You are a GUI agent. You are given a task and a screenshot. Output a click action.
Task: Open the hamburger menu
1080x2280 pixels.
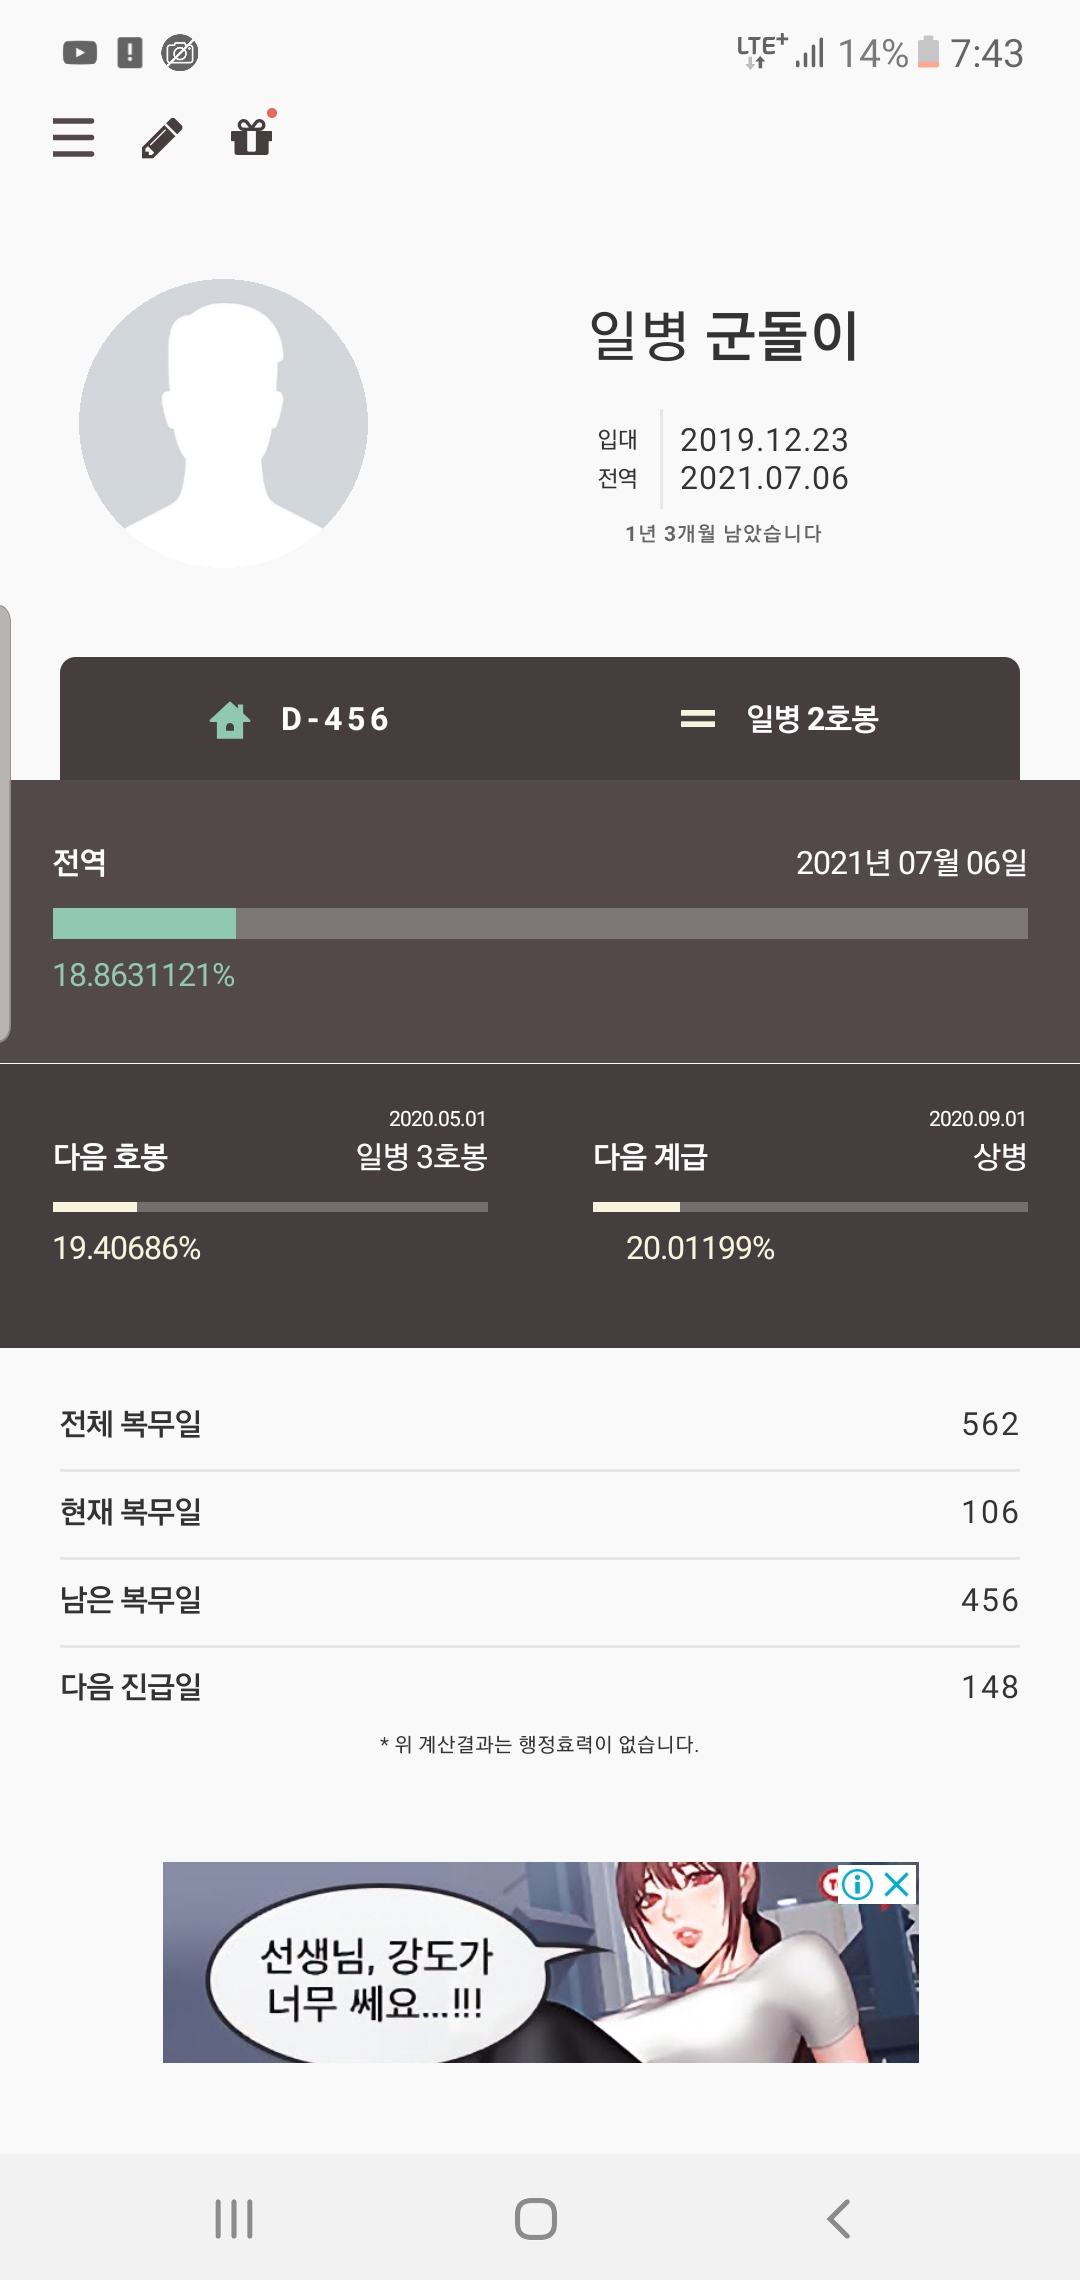74,138
